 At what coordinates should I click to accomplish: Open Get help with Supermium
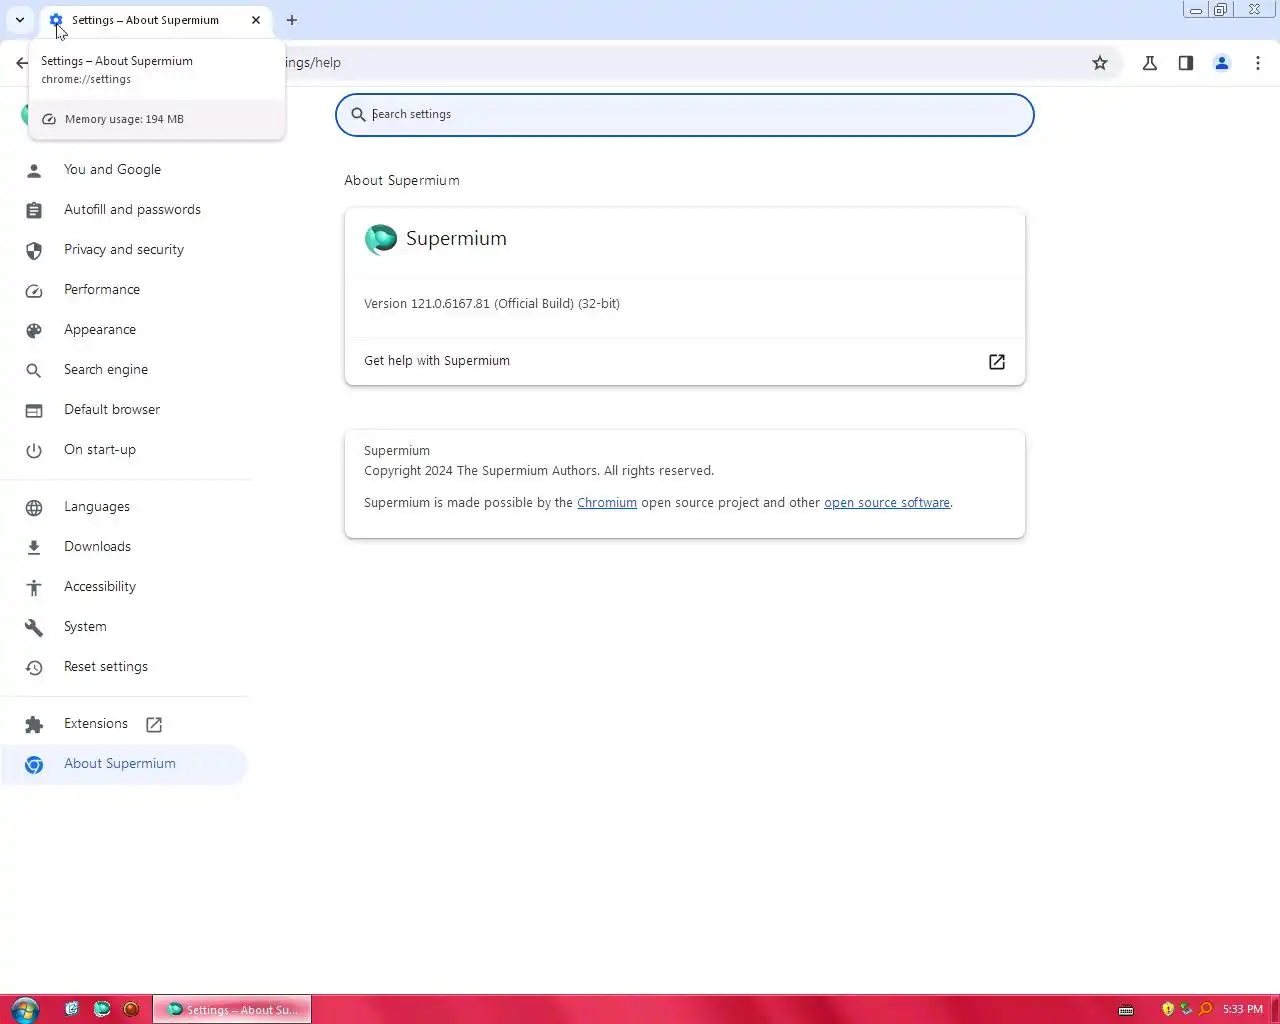685,361
